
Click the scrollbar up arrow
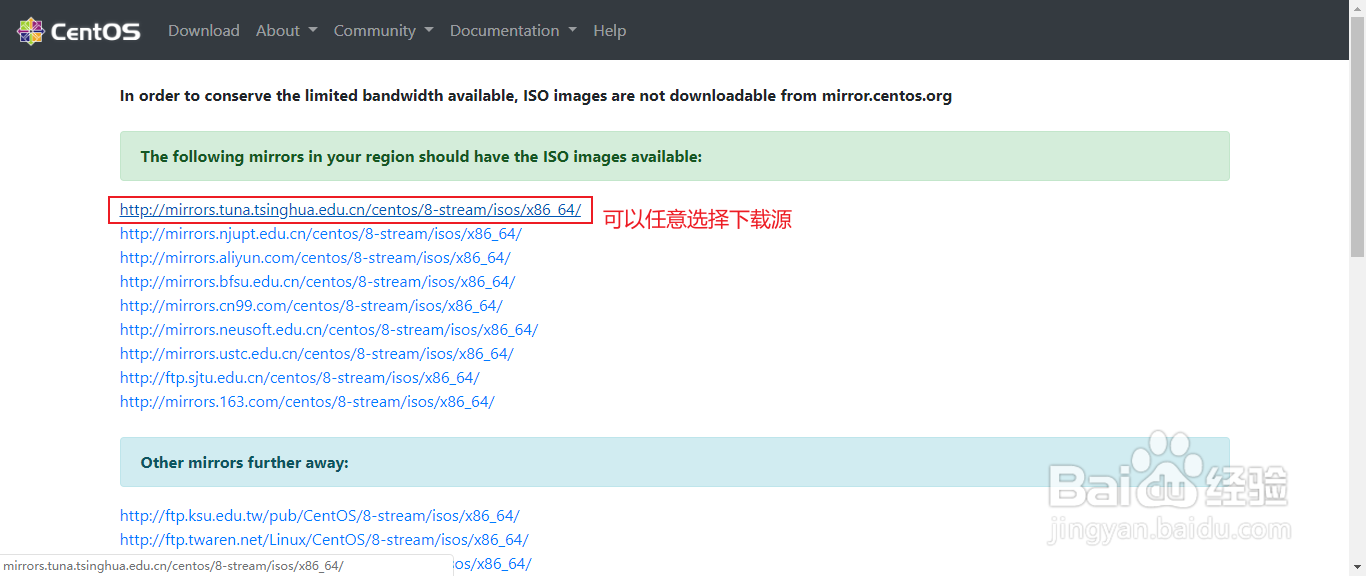pos(1357,8)
